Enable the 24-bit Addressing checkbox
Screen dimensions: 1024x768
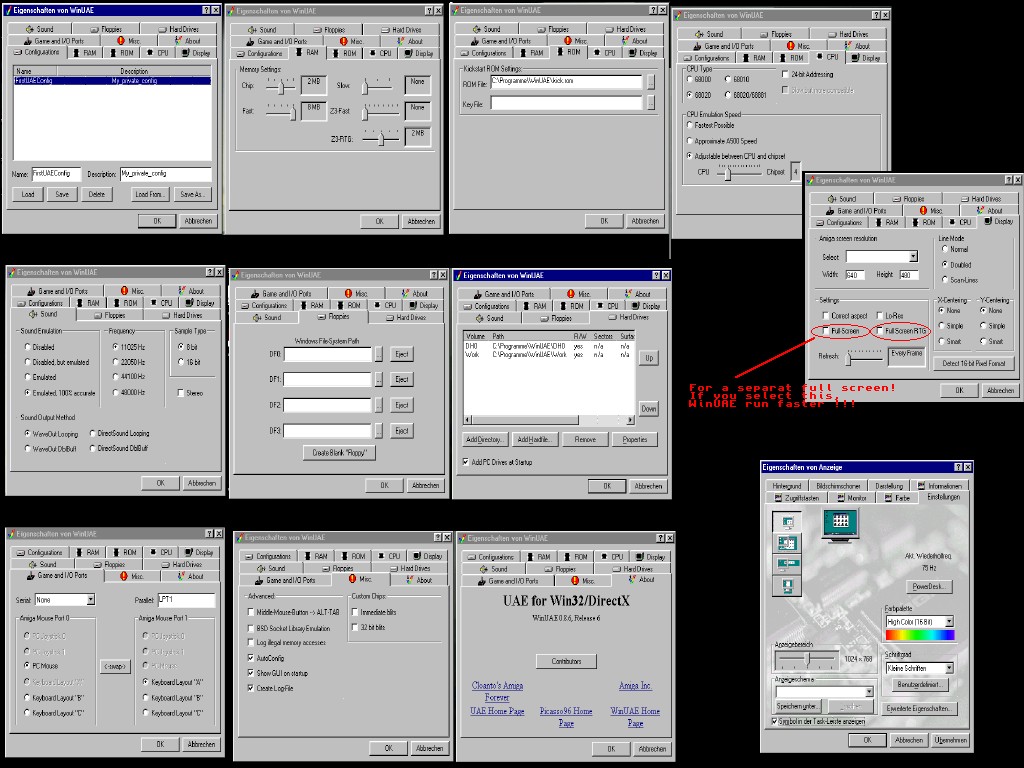click(785, 74)
